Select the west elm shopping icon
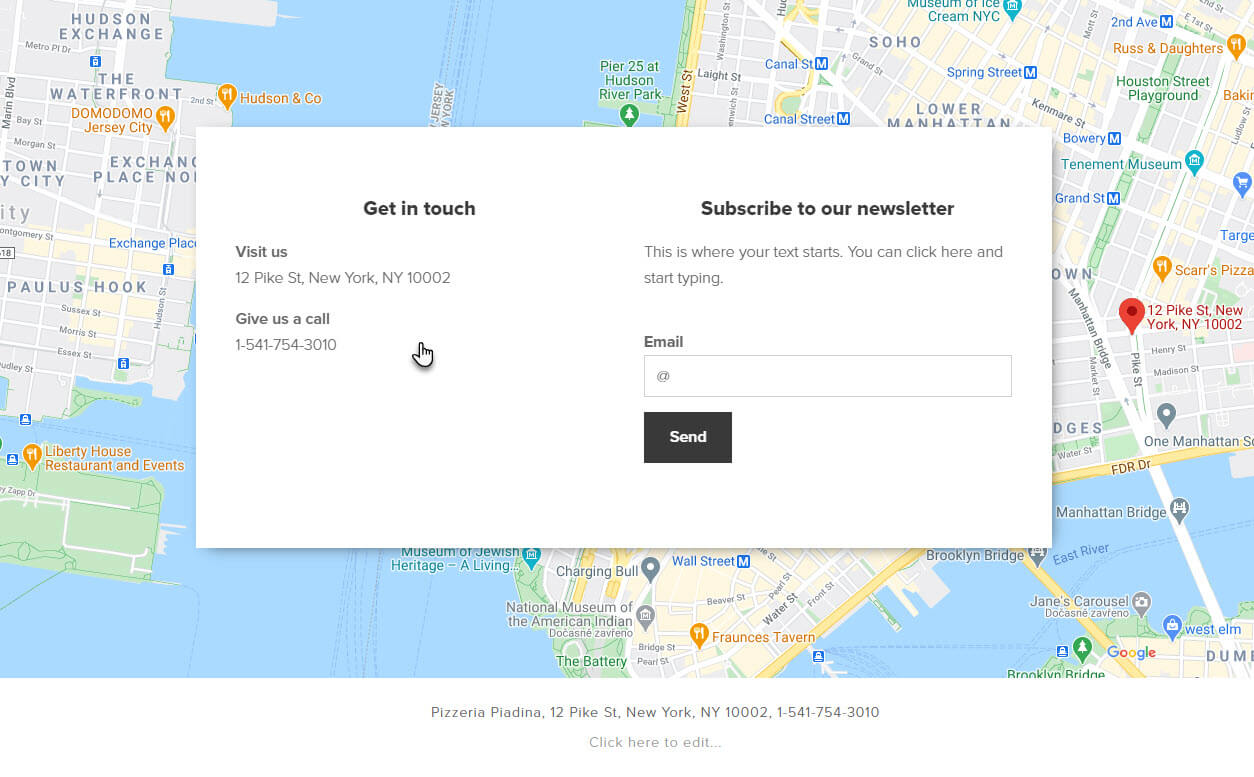The image size is (1254, 777). (1173, 627)
